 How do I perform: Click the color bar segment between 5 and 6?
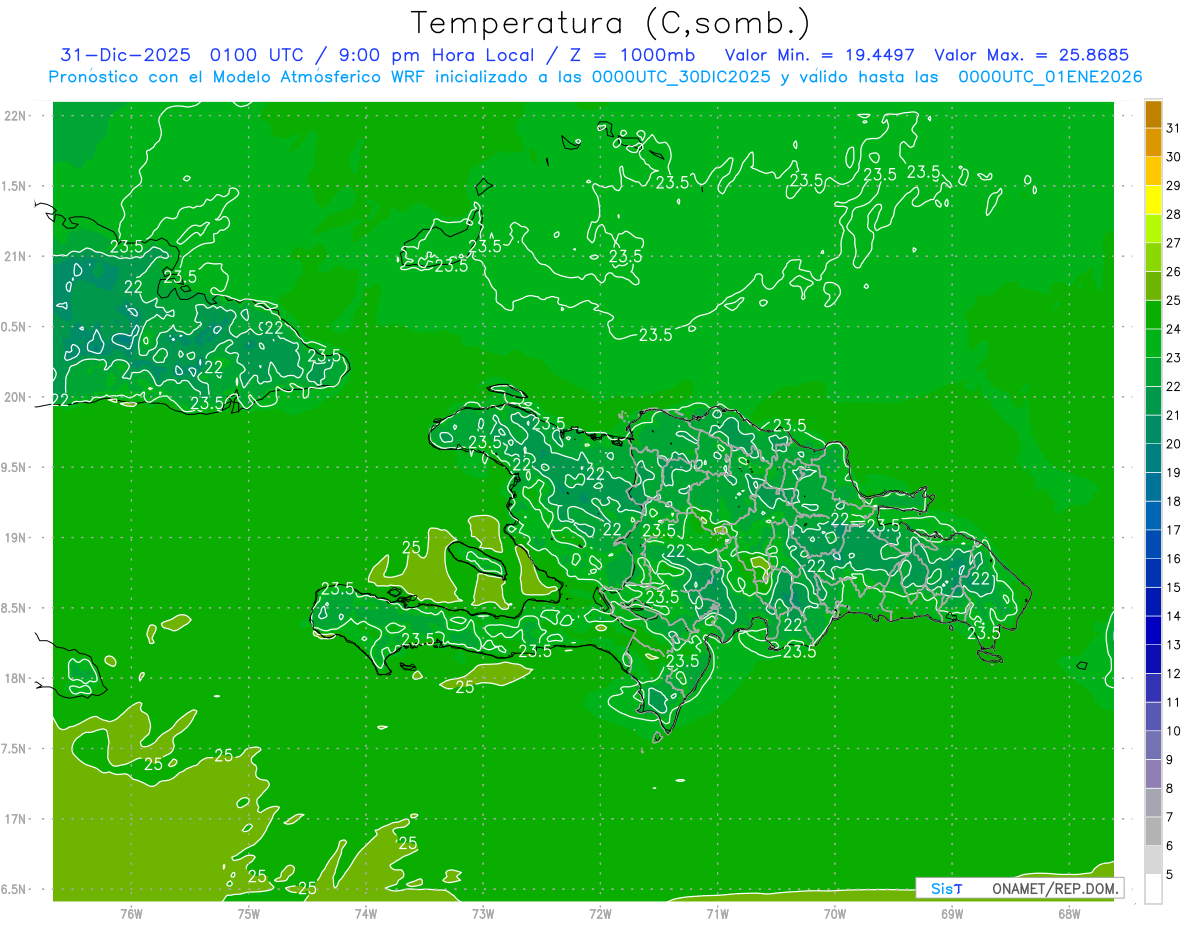click(1153, 860)
